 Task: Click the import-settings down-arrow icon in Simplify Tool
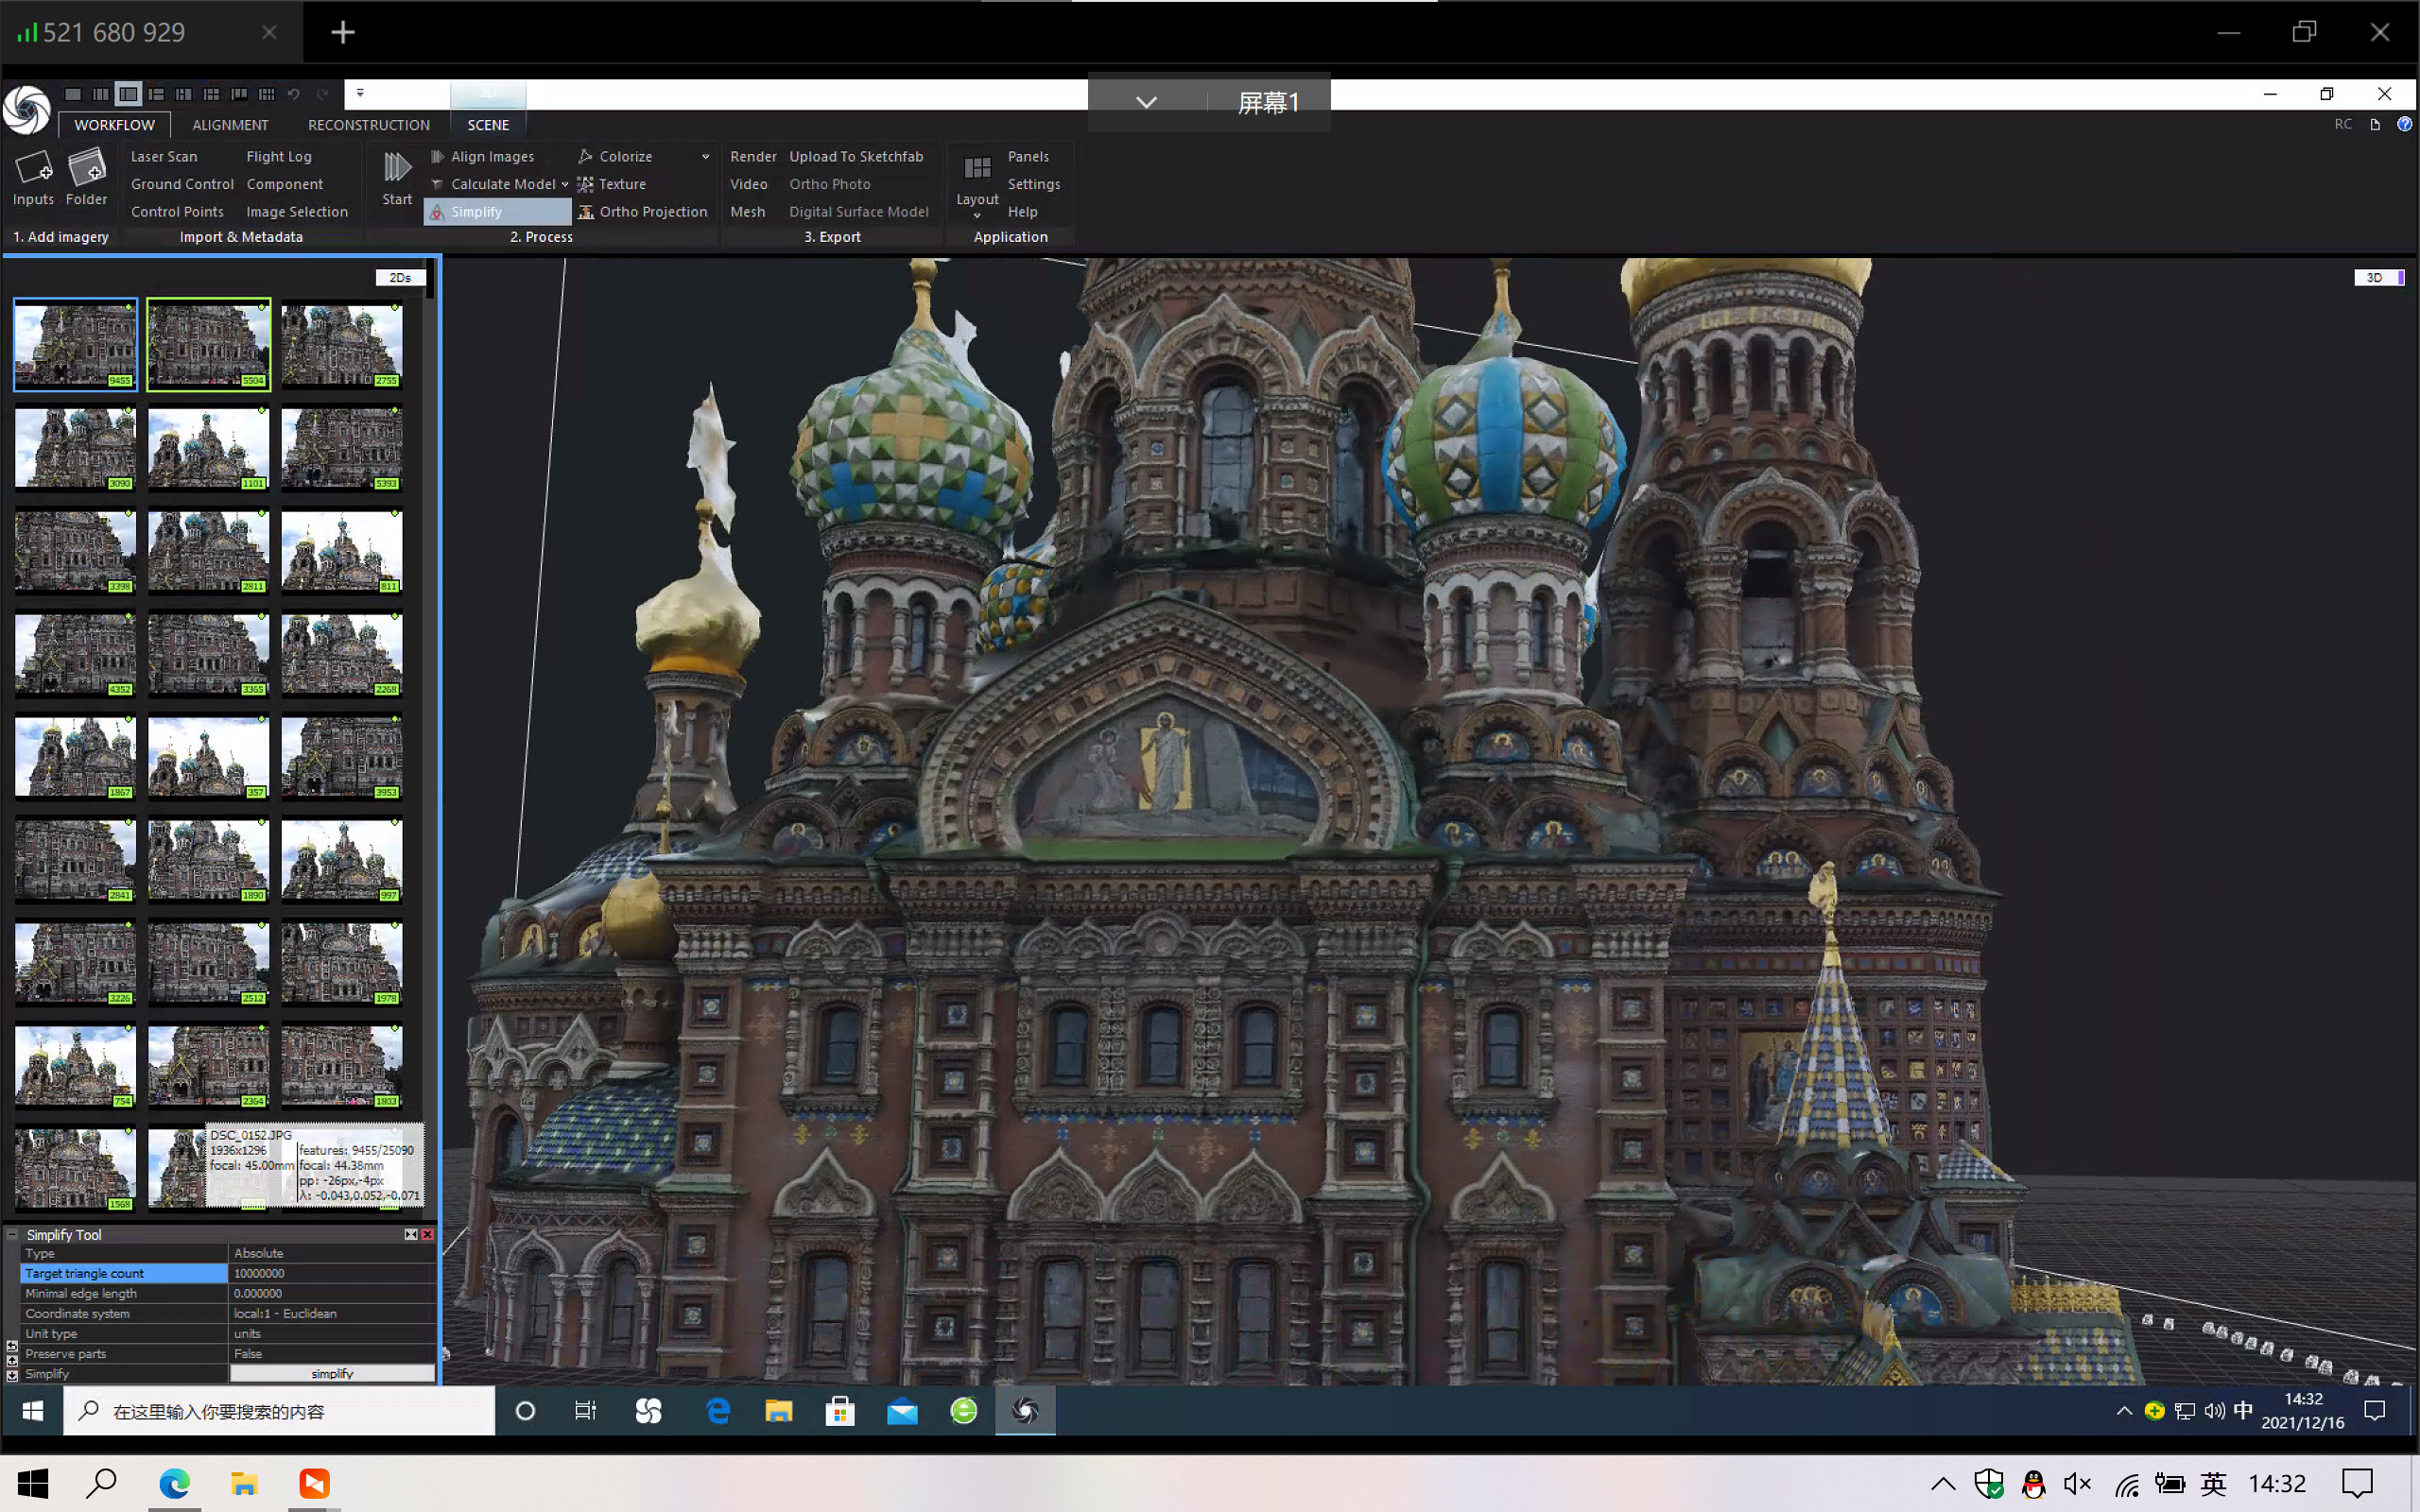pyautogui.click(x=12, y=1375)
